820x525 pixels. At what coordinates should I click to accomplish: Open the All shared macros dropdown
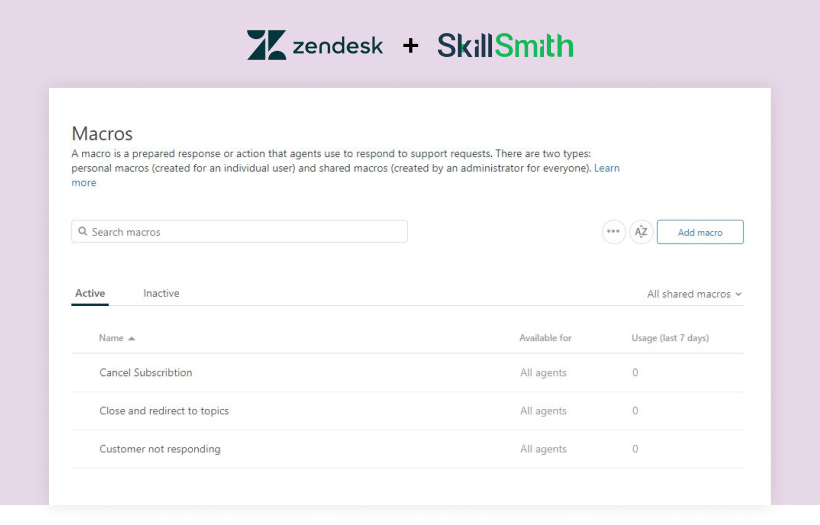[x=694, y=294]
